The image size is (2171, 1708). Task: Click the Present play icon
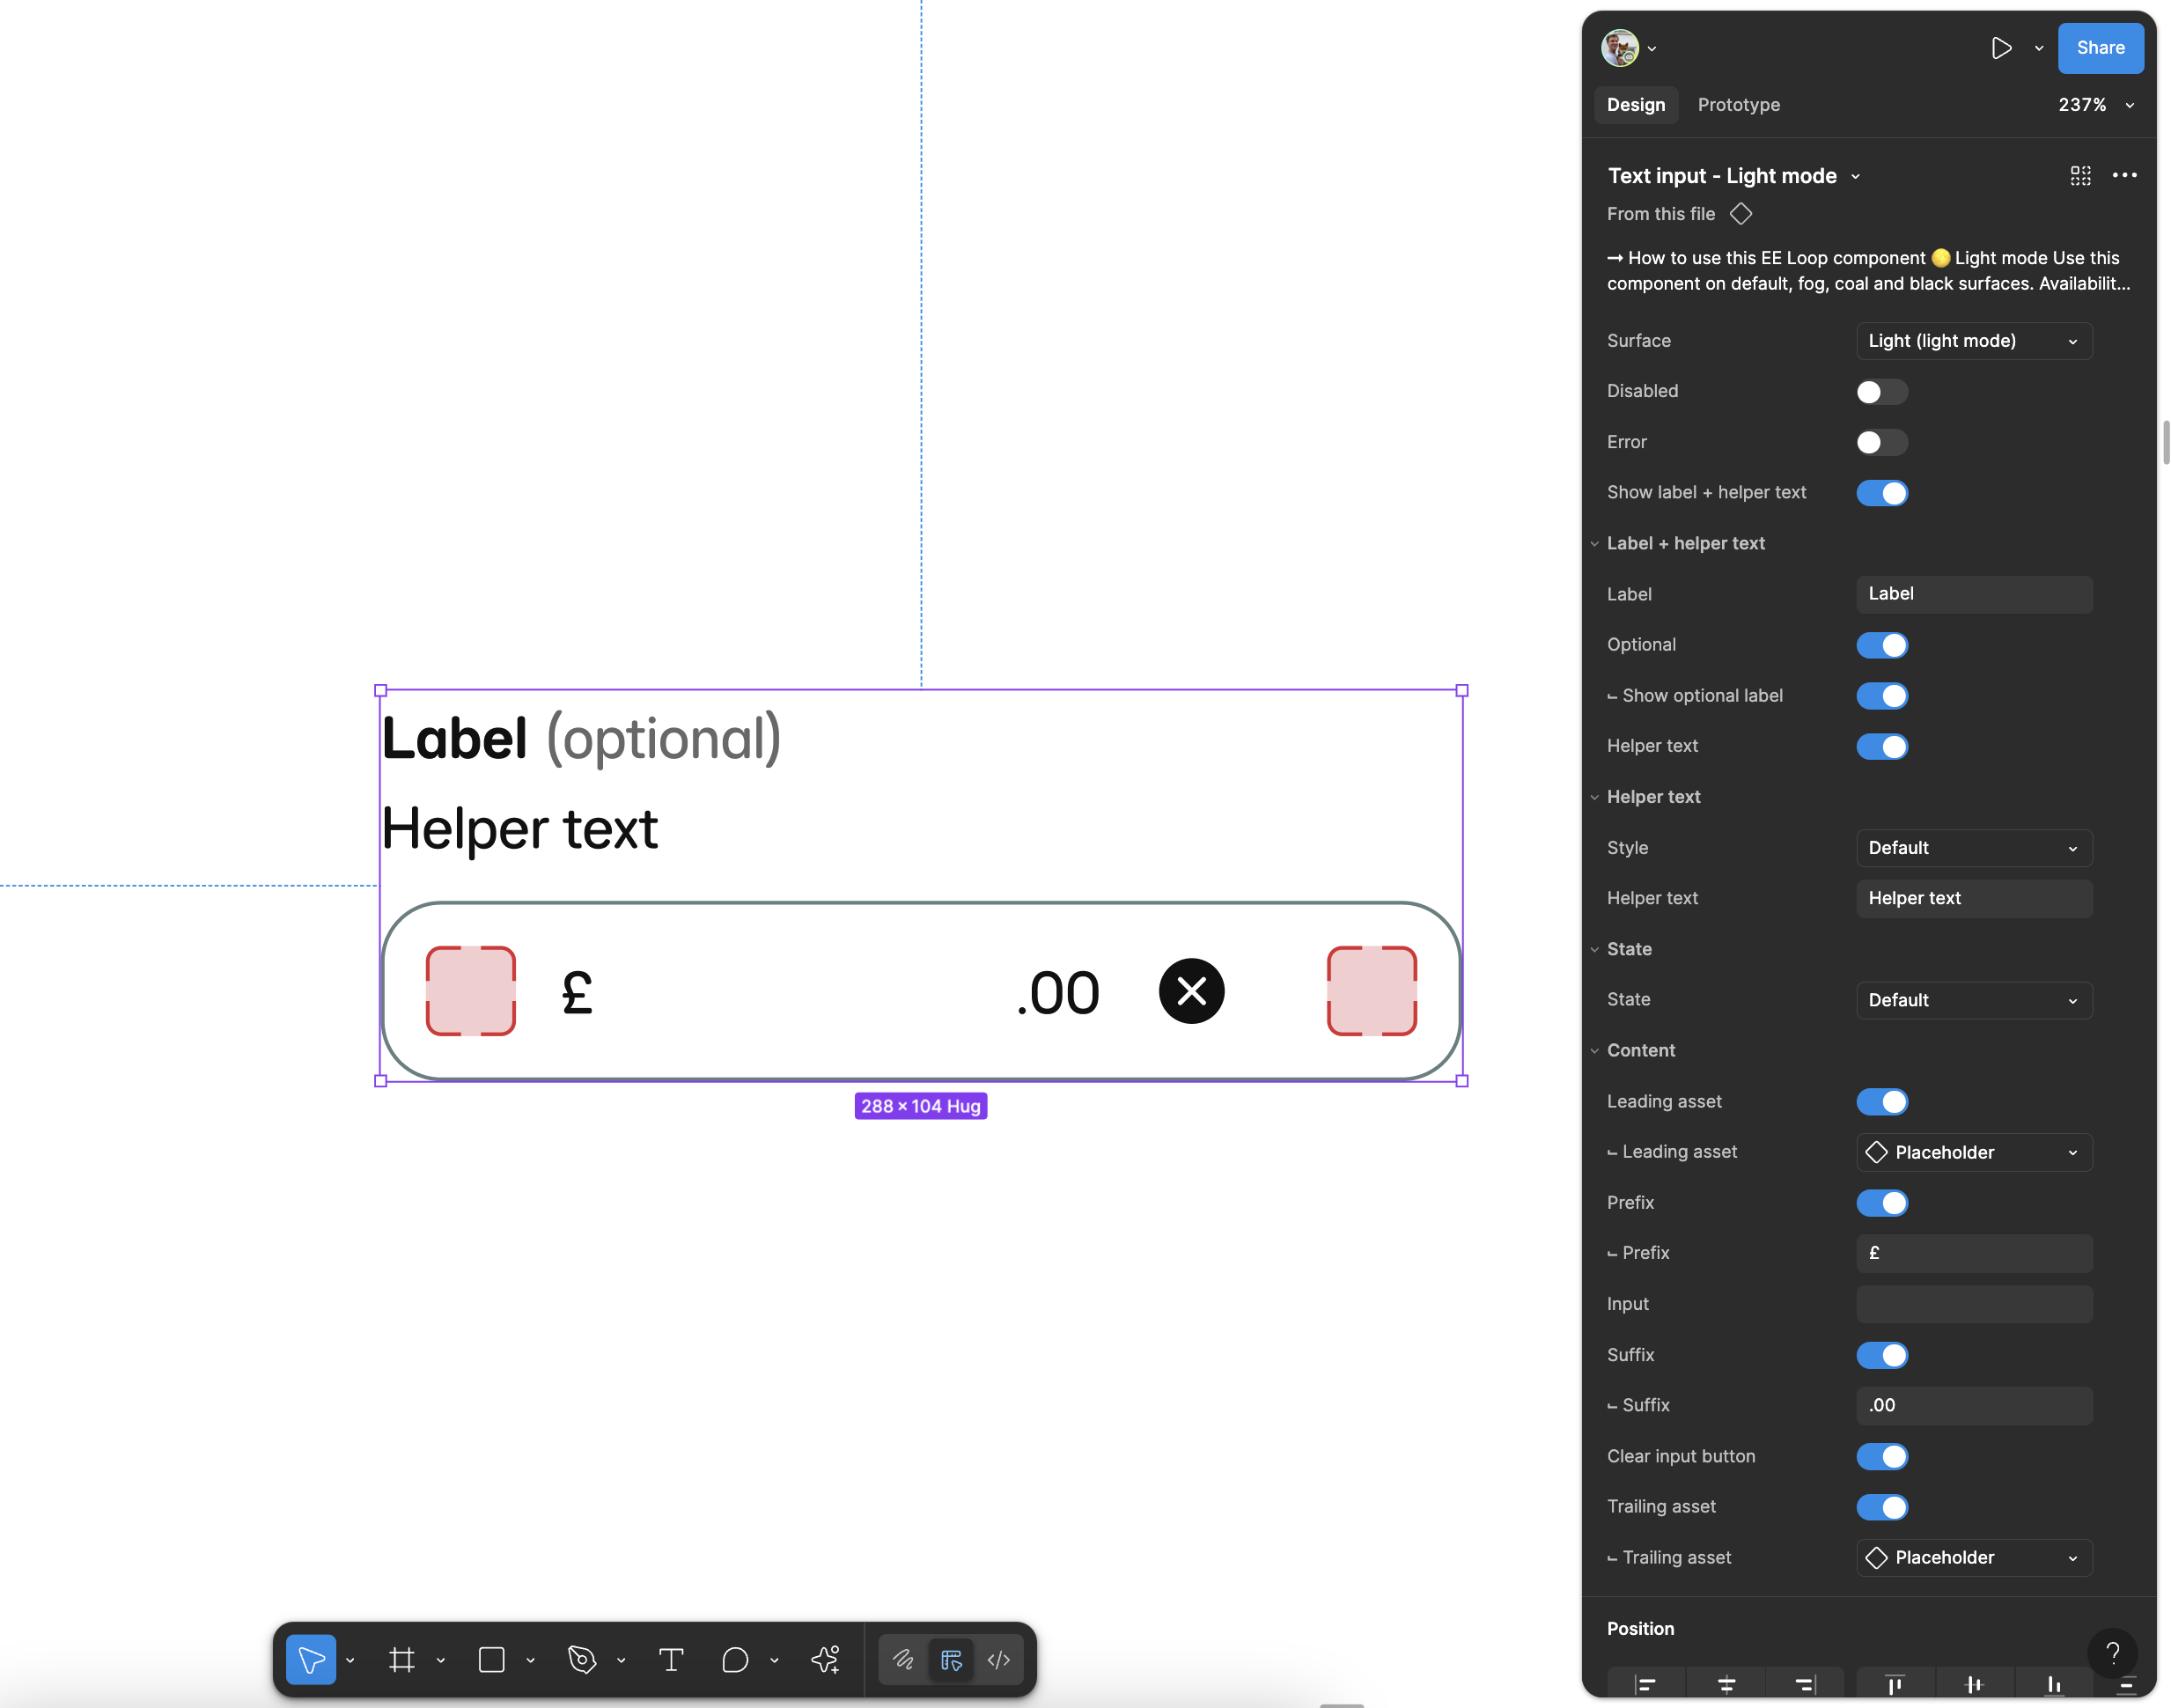(x=2001, y=48)
